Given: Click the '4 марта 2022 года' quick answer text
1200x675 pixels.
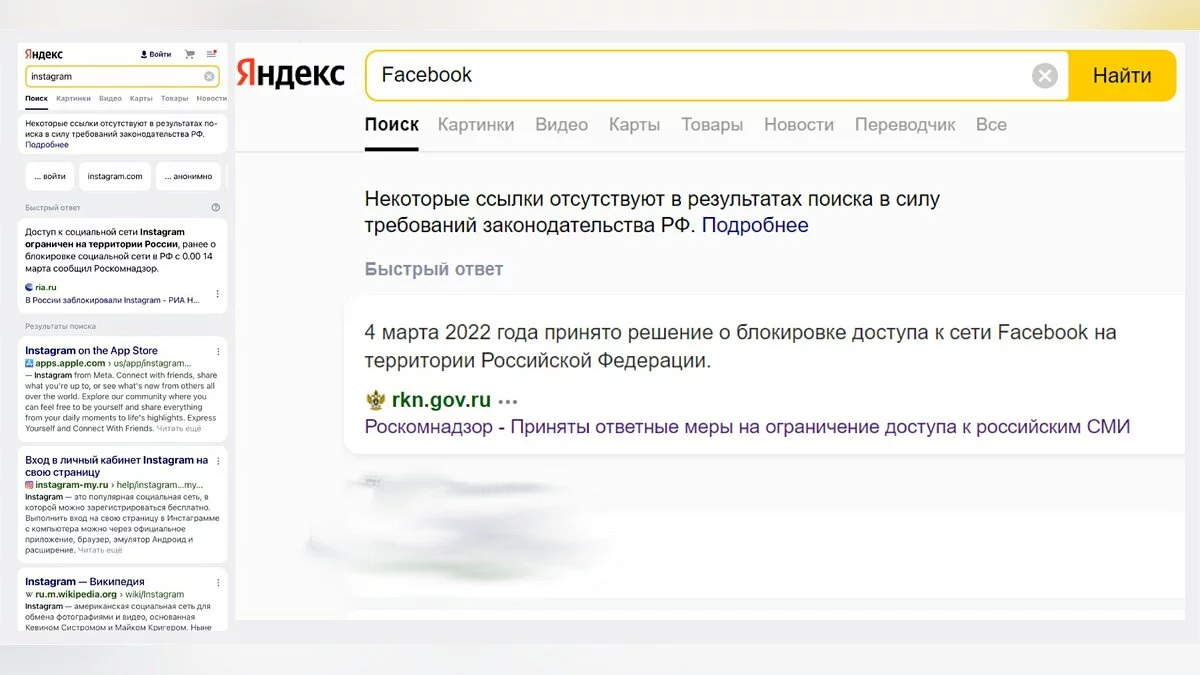Looking at the screenshot, I should click(740, 346).
